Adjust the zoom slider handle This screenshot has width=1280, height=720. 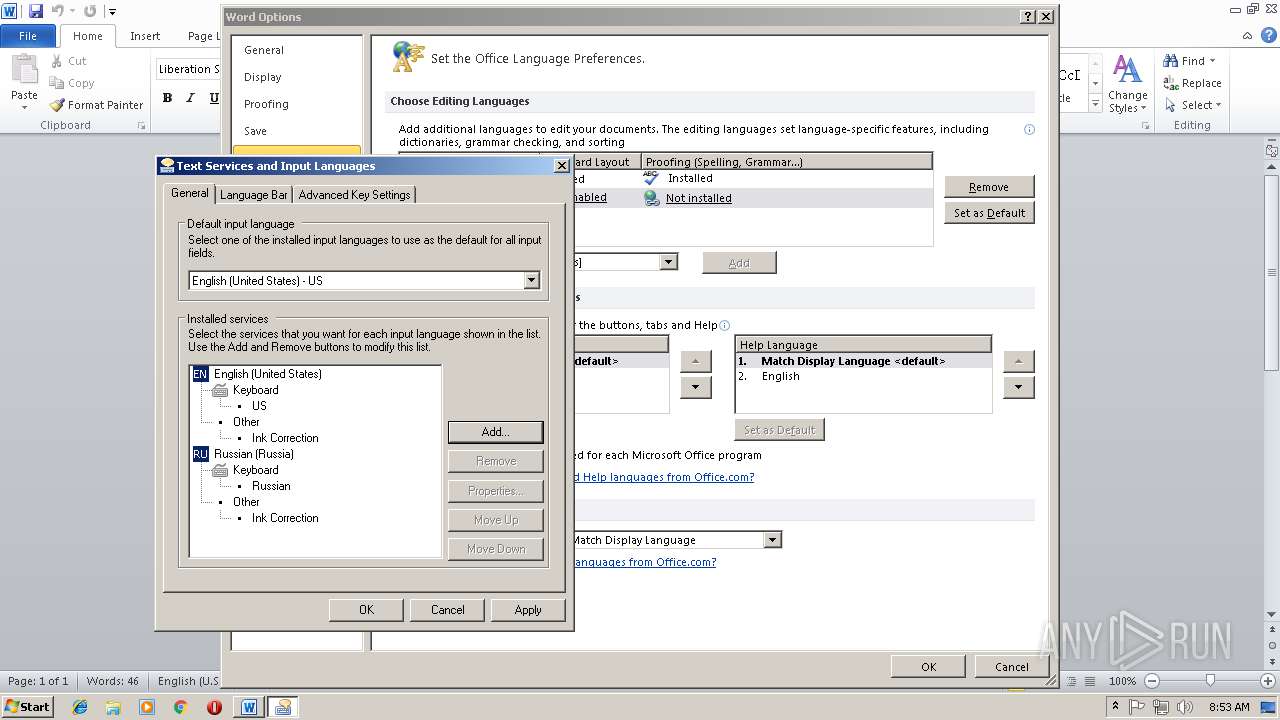tap(1210, 681)
